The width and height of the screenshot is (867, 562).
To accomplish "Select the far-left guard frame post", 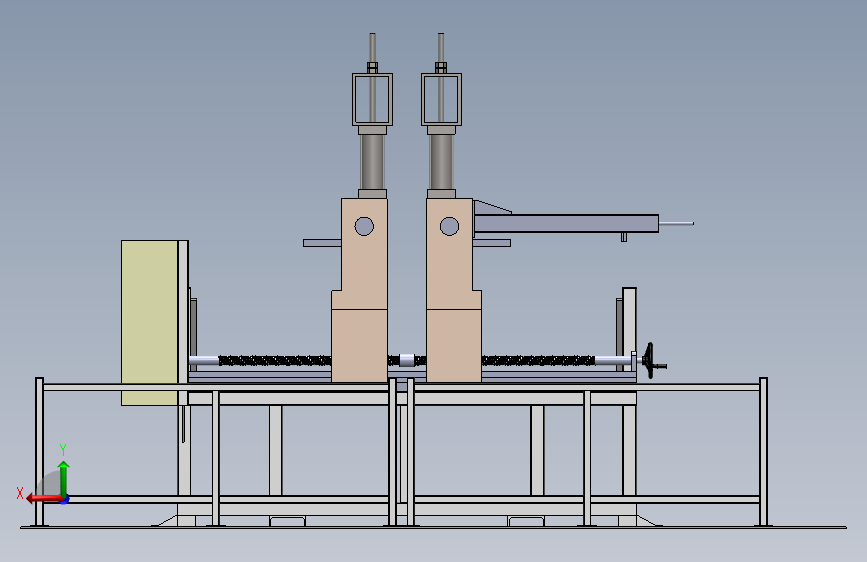I will (39, 451).
